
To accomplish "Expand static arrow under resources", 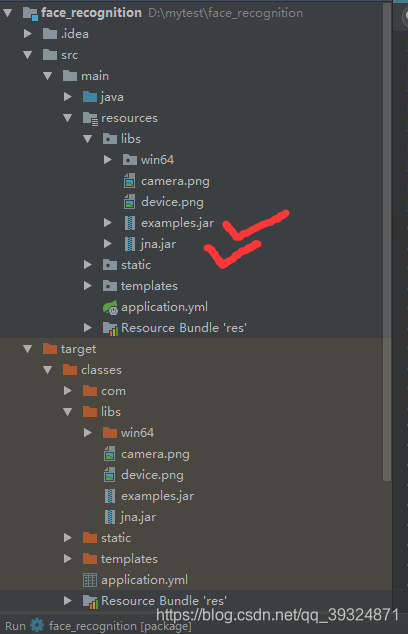I will tap(88, 264).
